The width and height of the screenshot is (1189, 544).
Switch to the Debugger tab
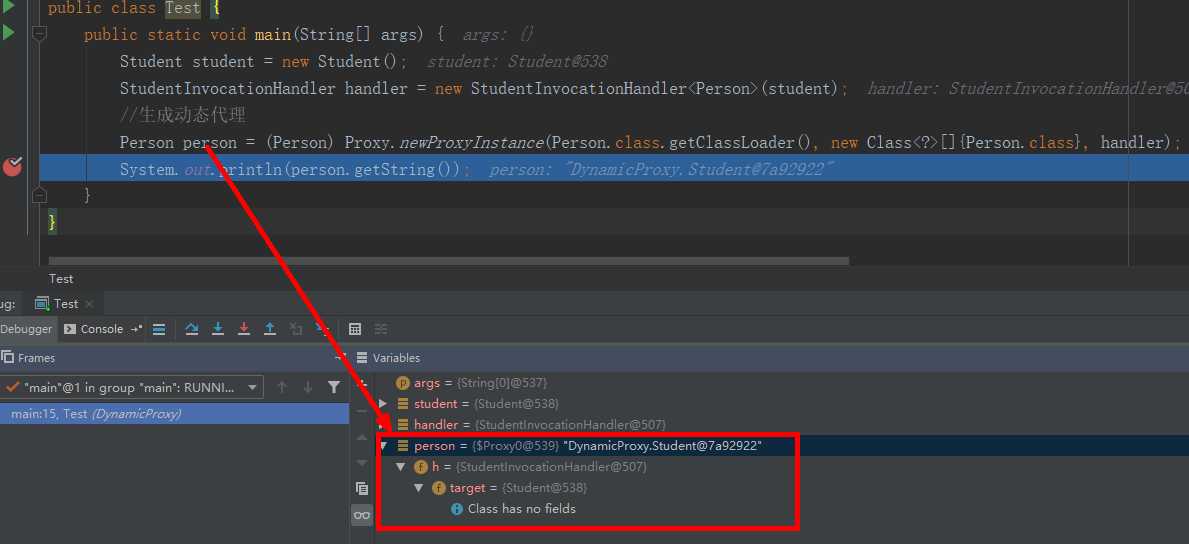tap(27, 329)
